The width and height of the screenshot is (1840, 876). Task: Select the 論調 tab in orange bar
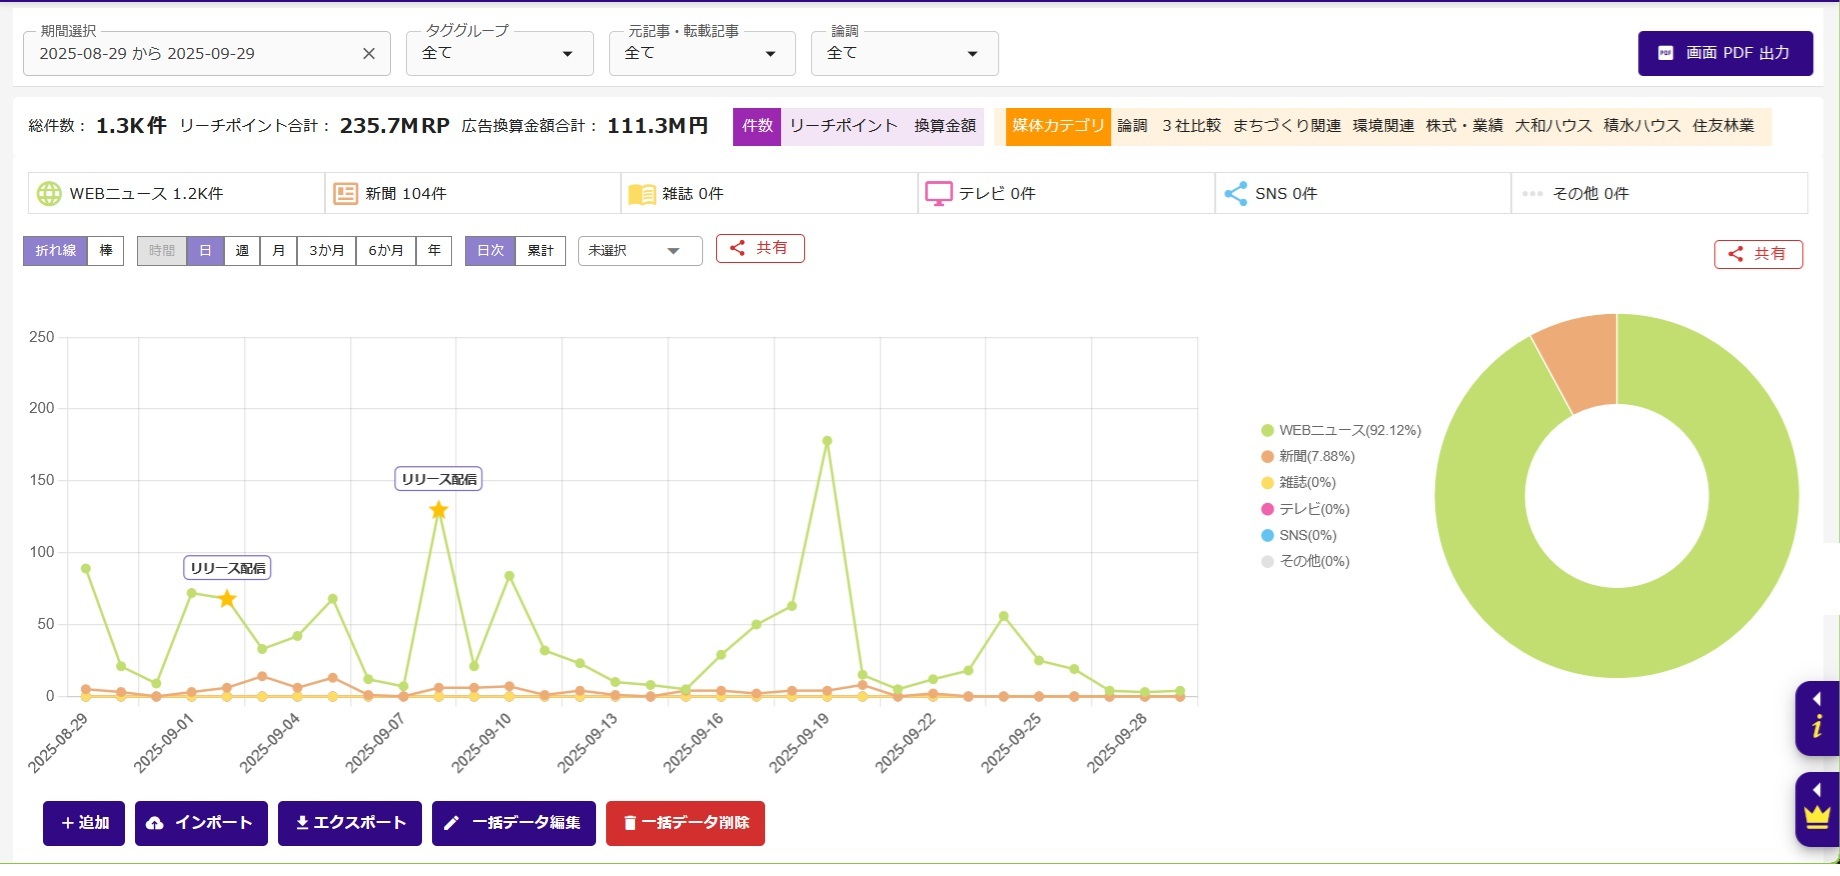click(1132, 126)
